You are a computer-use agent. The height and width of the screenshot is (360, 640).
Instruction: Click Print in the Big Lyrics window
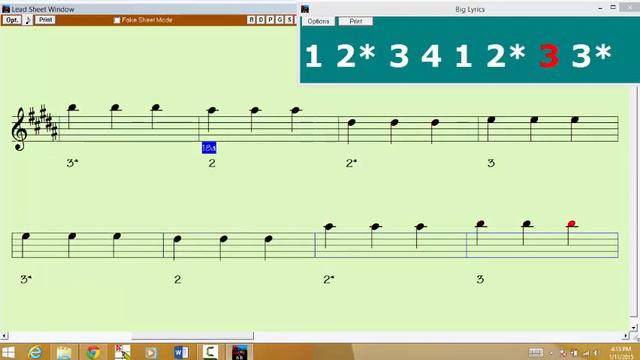[356, 21]
